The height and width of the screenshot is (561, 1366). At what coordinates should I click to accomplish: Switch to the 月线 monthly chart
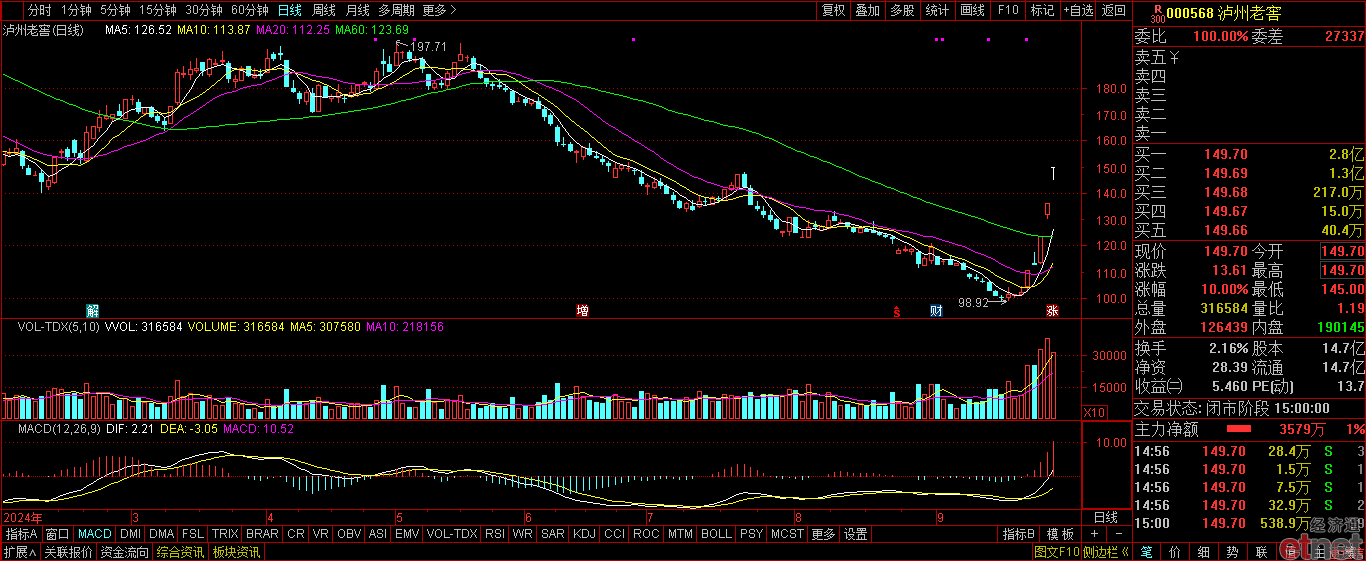[357, 10]
